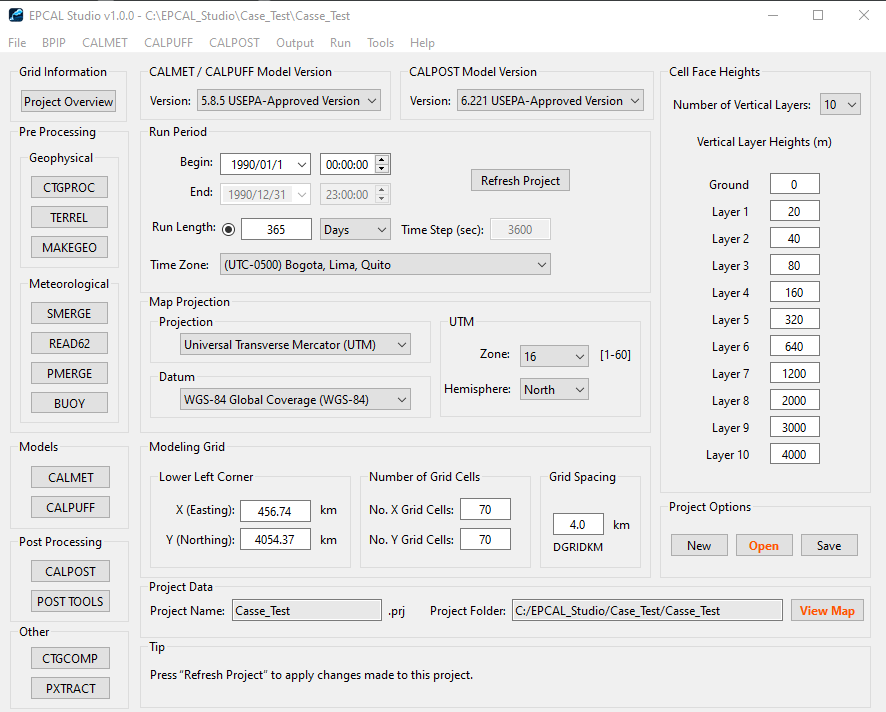
Task: Click the Project Name field
Action: pos(307,610)
